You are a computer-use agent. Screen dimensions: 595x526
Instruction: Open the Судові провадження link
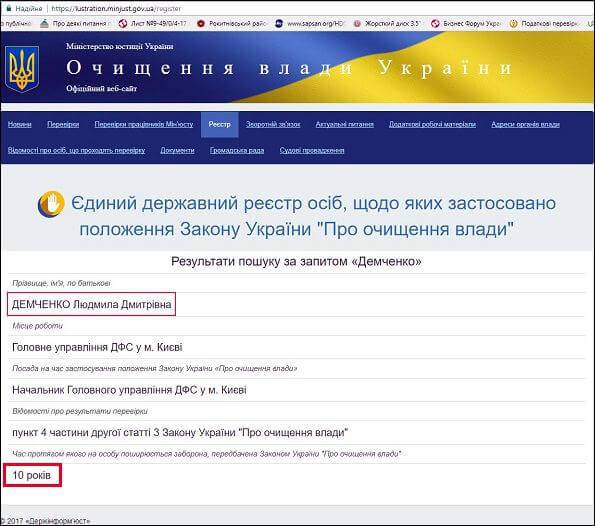click(312, 150)
